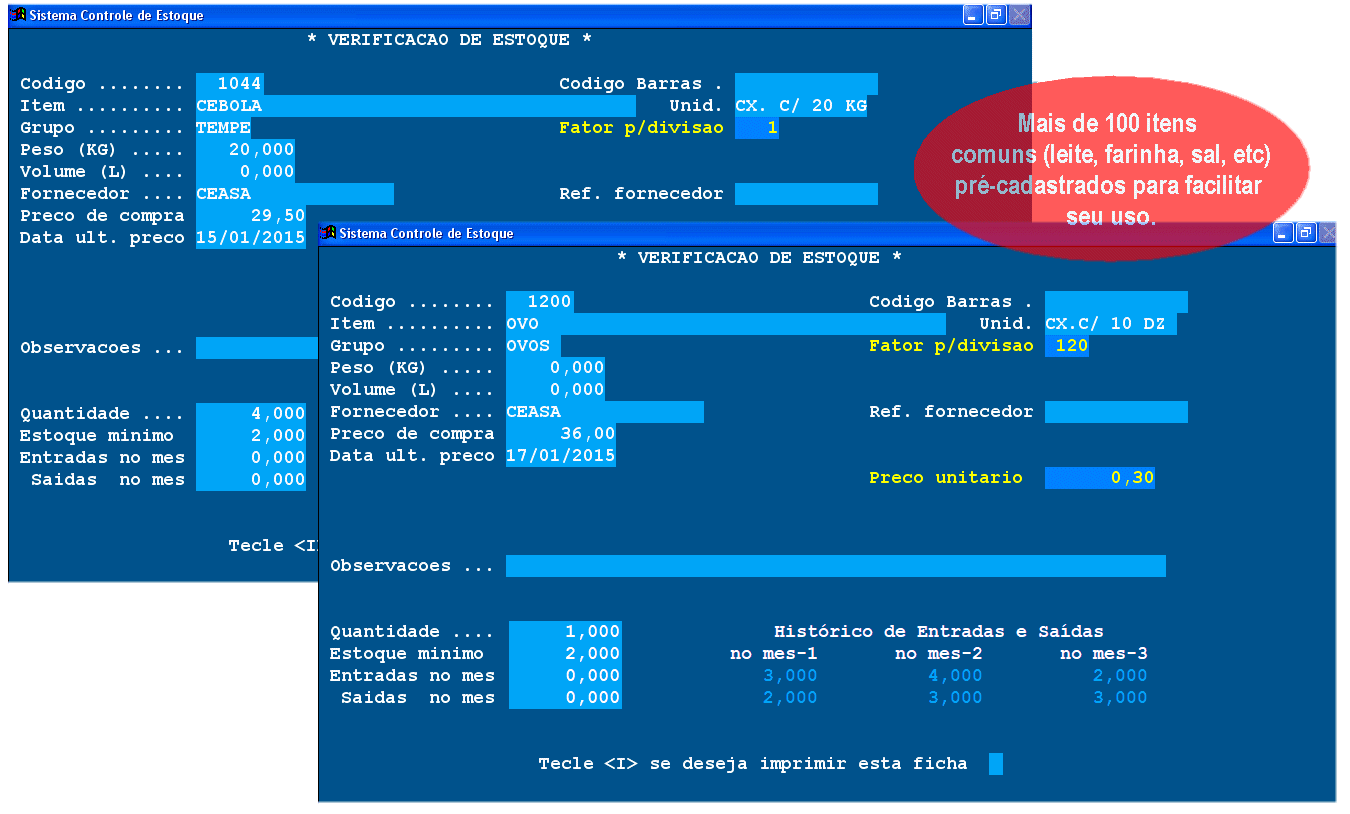Screen dimensions: 1350x814
Task: Click Saidas value 3,000 under no mes-3
Action: 1120,698
